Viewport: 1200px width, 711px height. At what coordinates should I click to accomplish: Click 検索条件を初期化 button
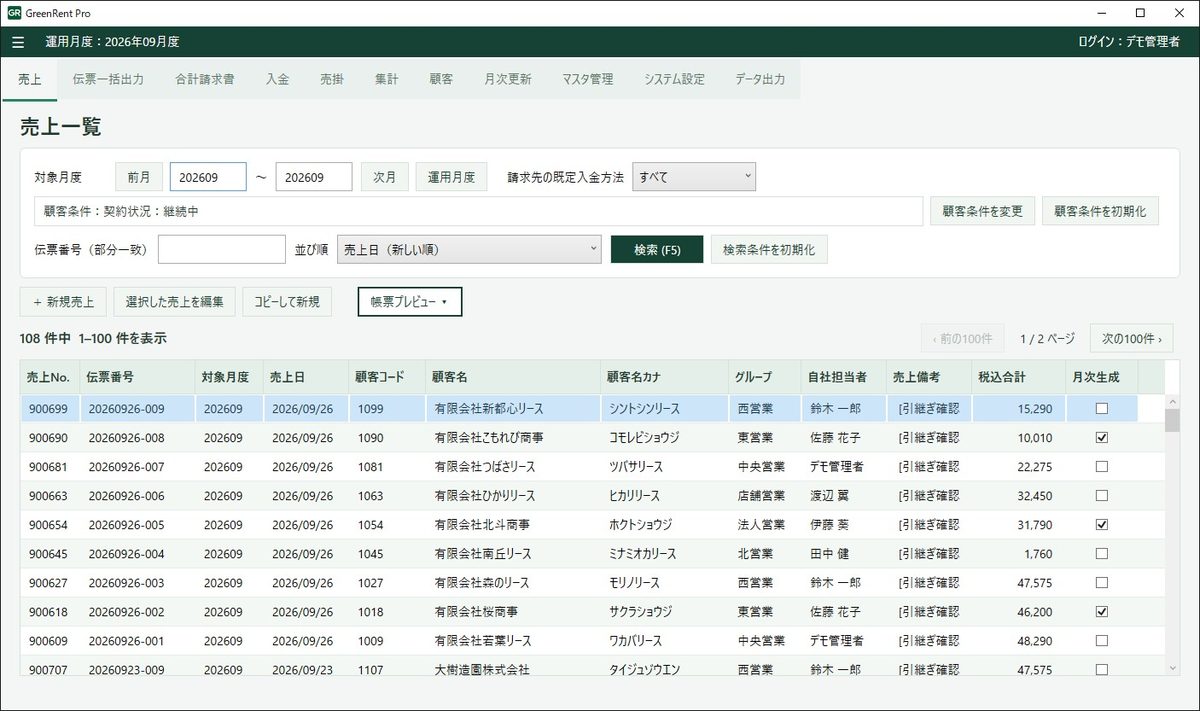click(x=769, y=250)
